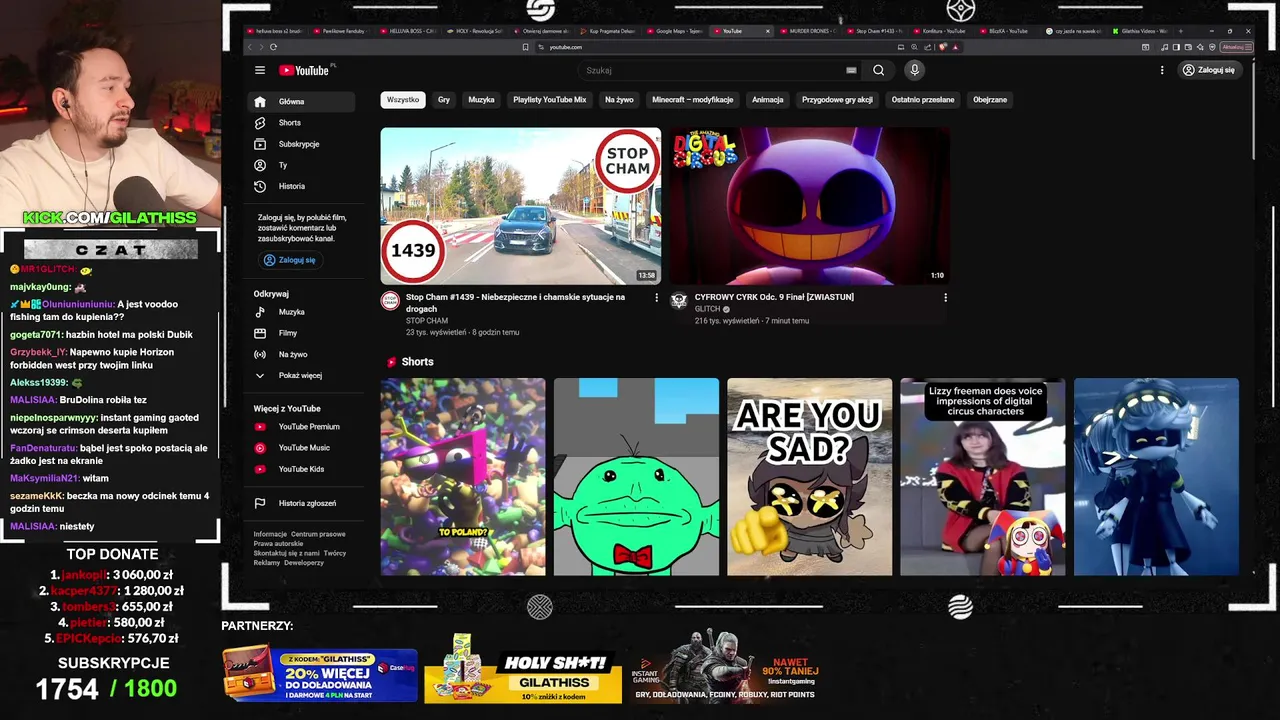Open the on-screen keyboard icon in search box

point(851,70)
